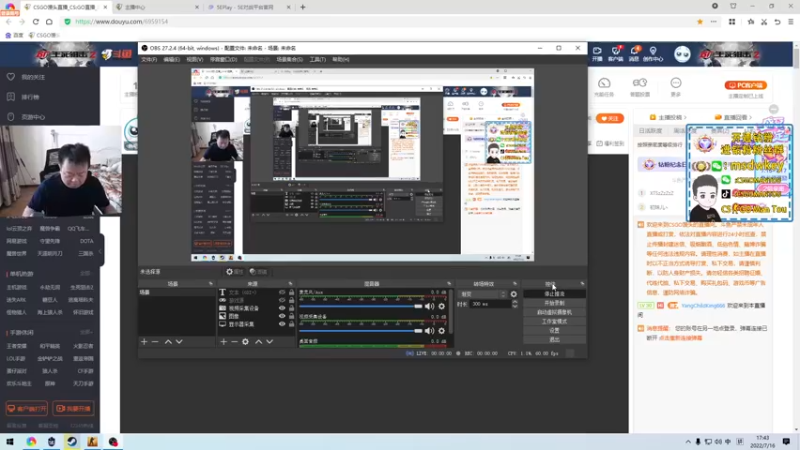Click the Scenes dock popout icon in its header
The height and width of the screenshot is (450, 800).
(211, 284)
